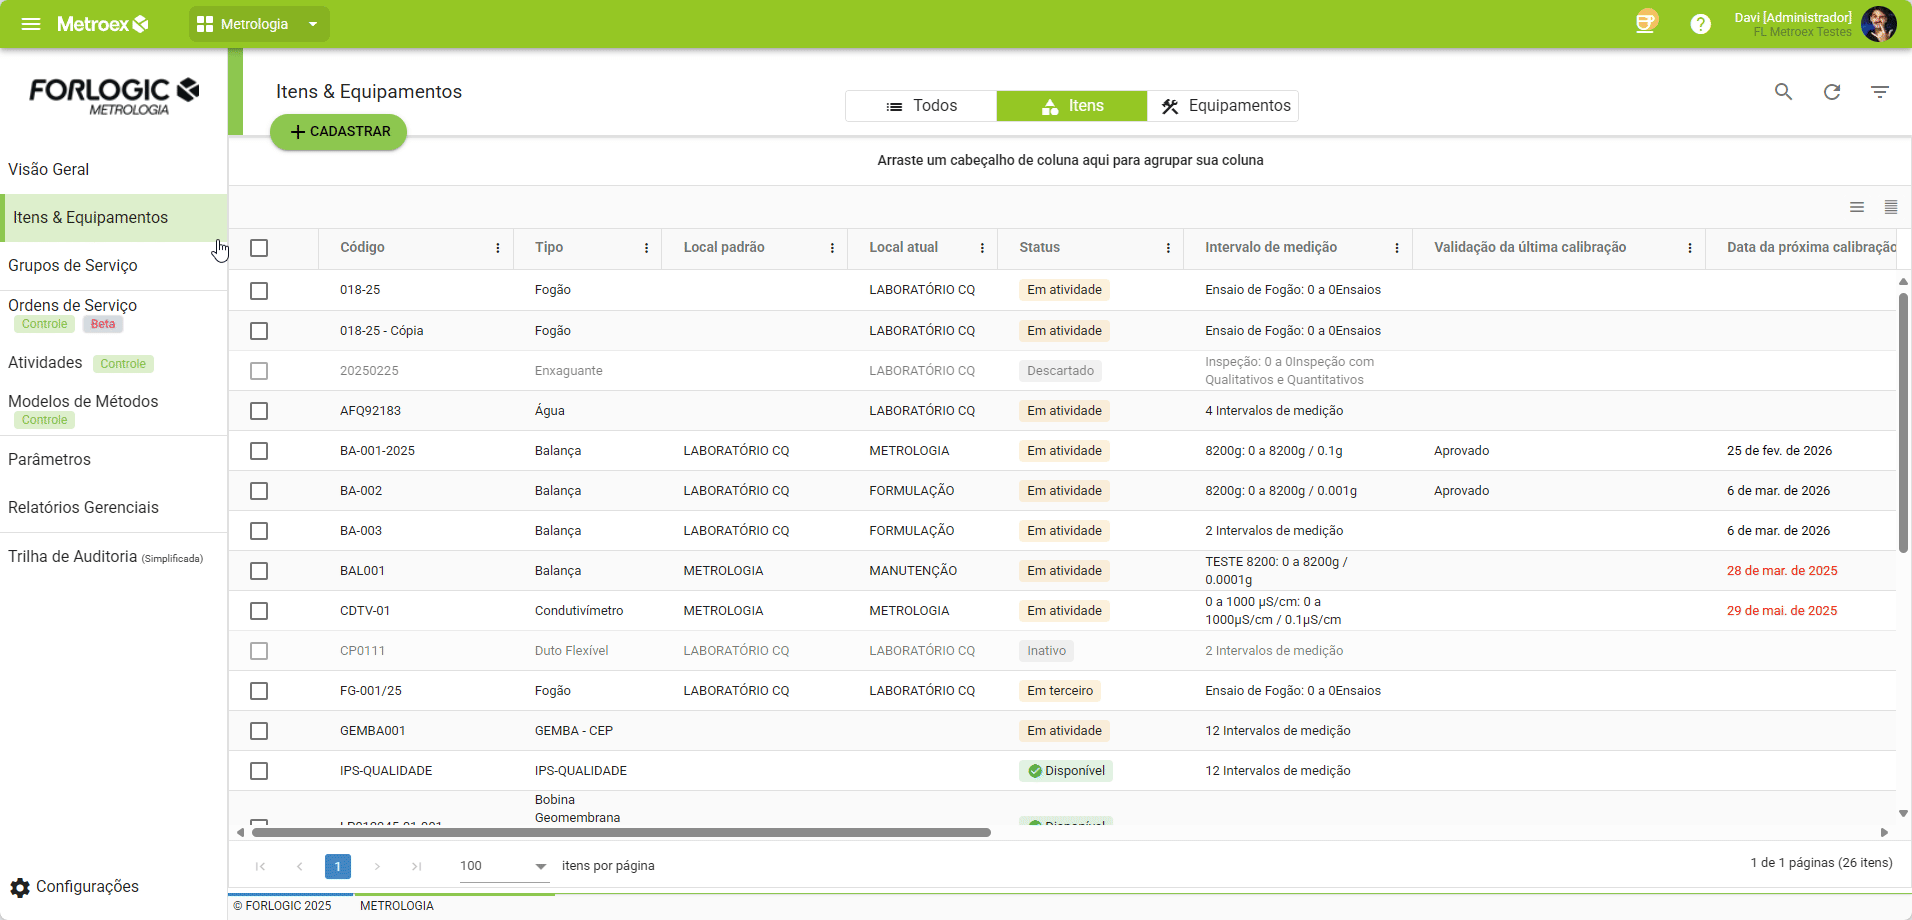This screenshot has height=920, width=1912.
Task: Refresh the items list
Action: pos(1831,92)
